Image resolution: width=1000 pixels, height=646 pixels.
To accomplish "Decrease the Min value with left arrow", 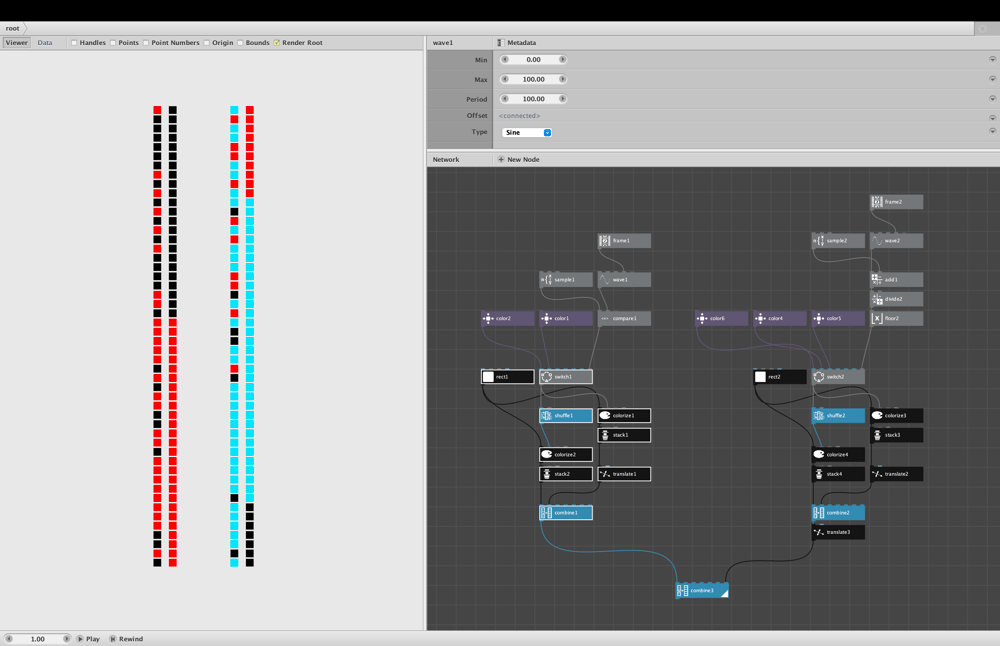I will click(x=505, y=59).
